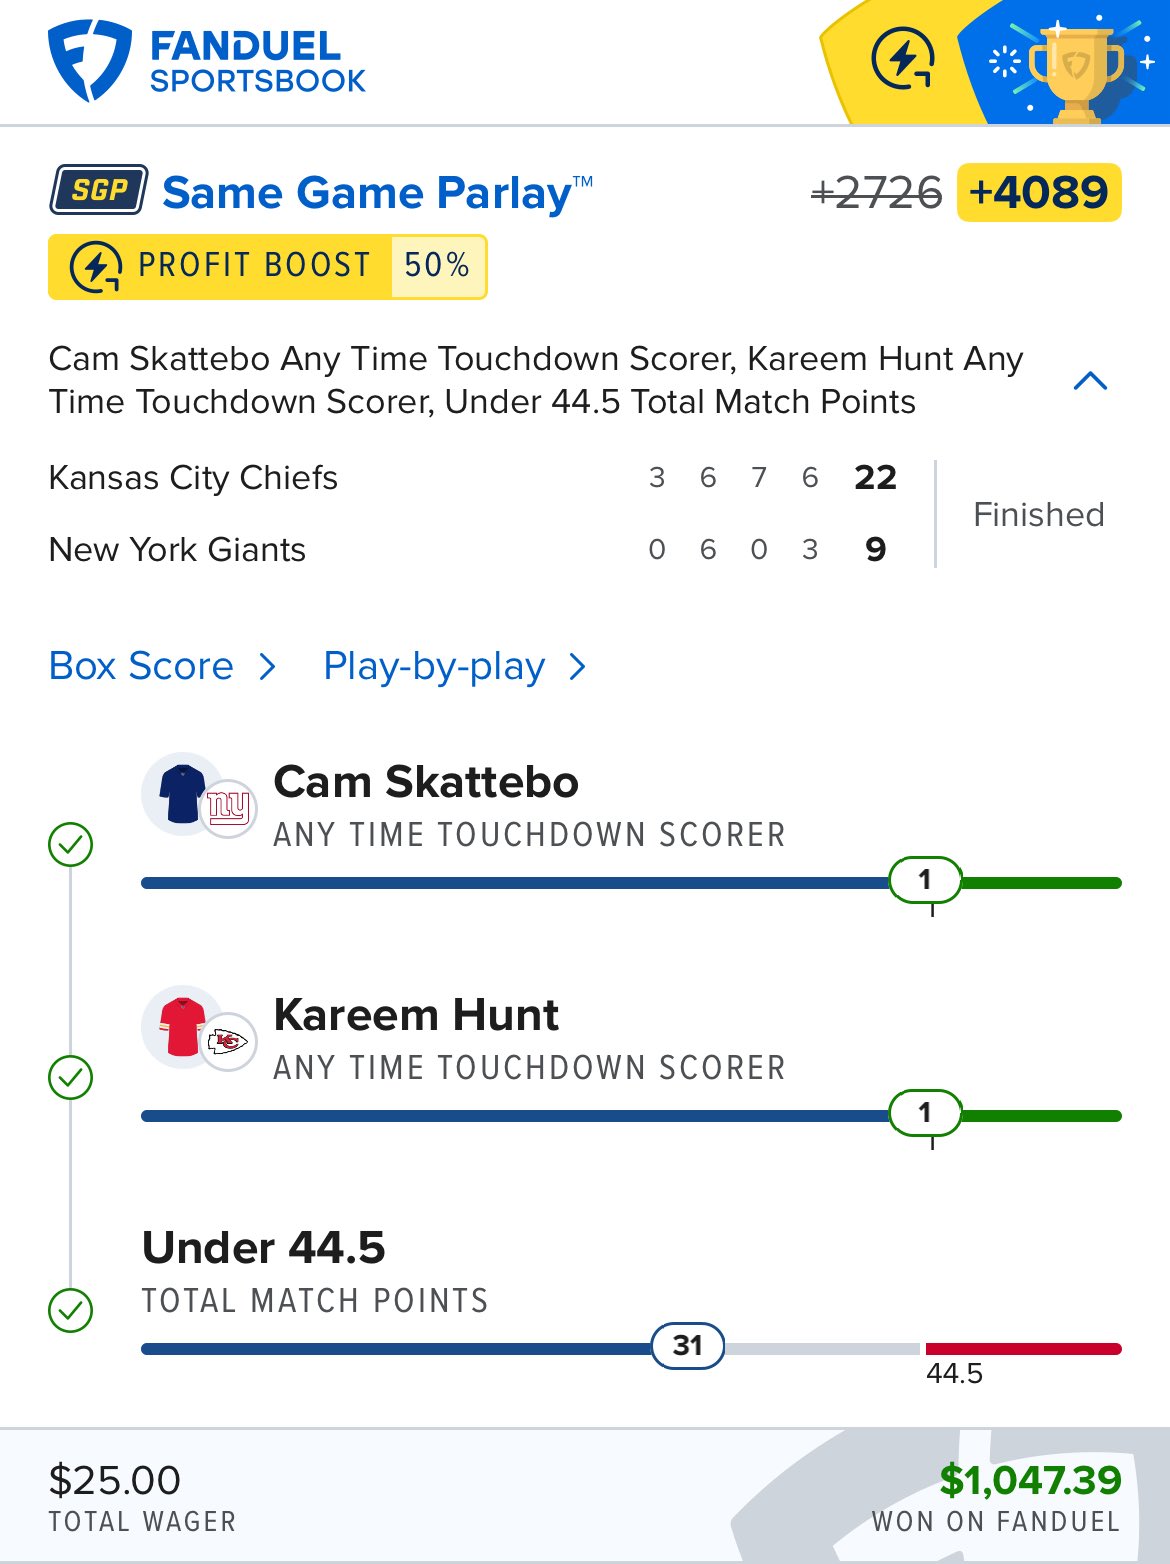Tap the lightning bolt boost icon in header

coord(902,60)
